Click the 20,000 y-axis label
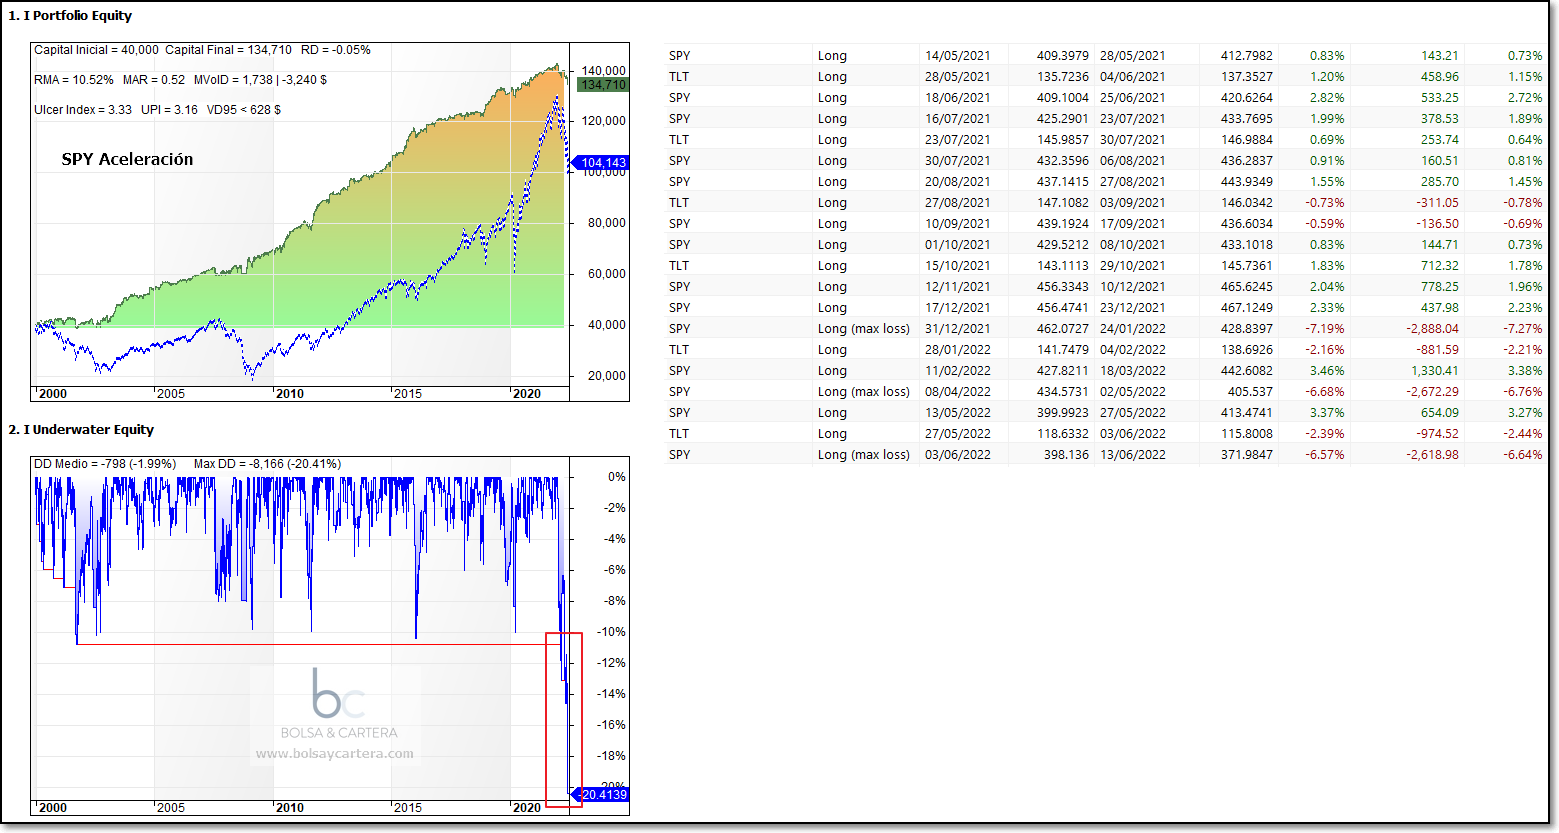Image resolution: width=1559 pixels, height=833 pixels. (606, 376)
